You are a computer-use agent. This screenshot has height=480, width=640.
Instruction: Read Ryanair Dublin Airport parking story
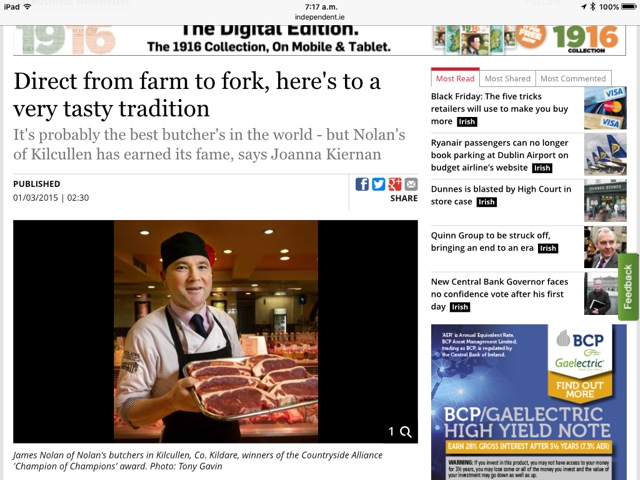(500, 155)
